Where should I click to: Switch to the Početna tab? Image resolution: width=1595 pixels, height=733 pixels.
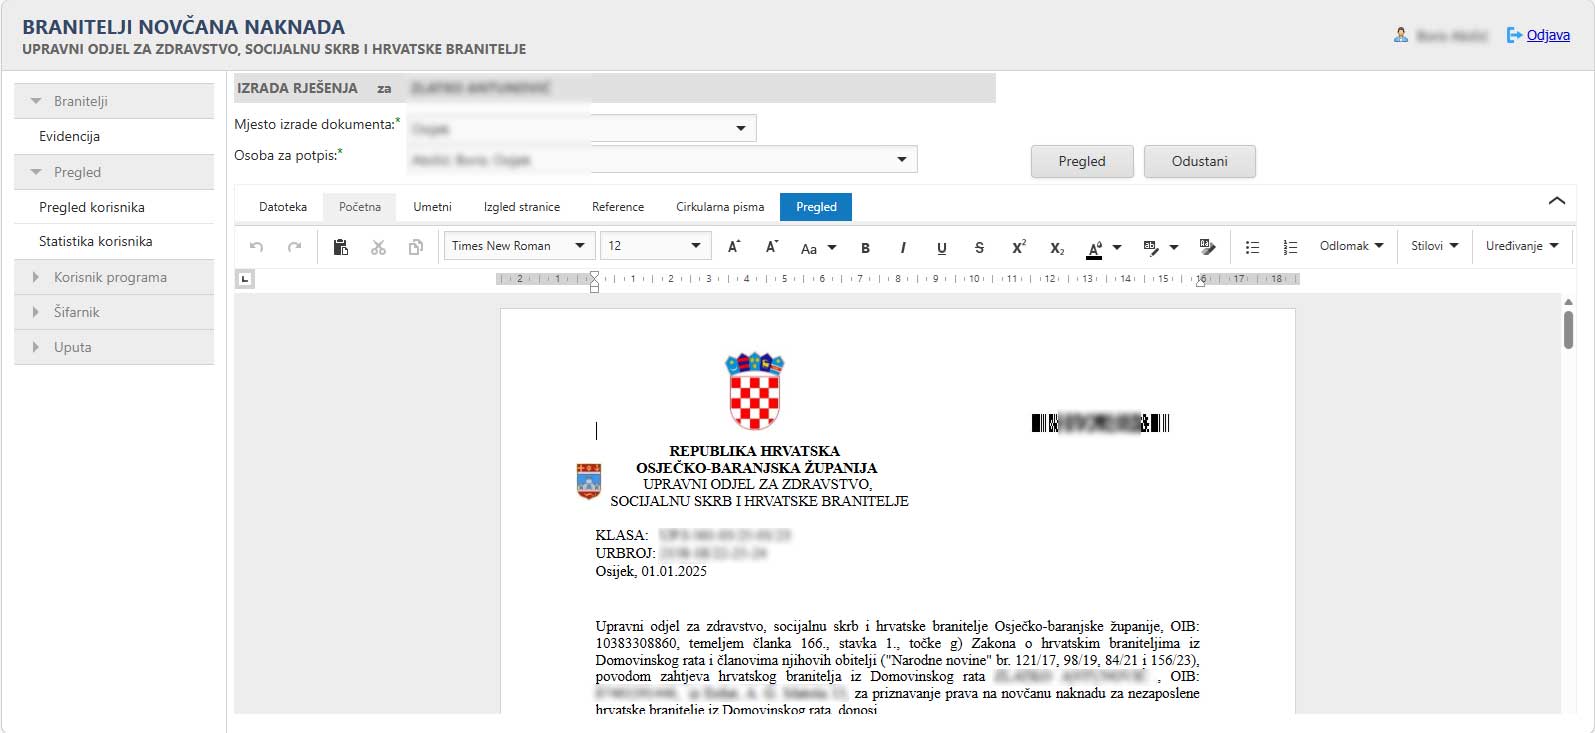(x=360, y=207)
